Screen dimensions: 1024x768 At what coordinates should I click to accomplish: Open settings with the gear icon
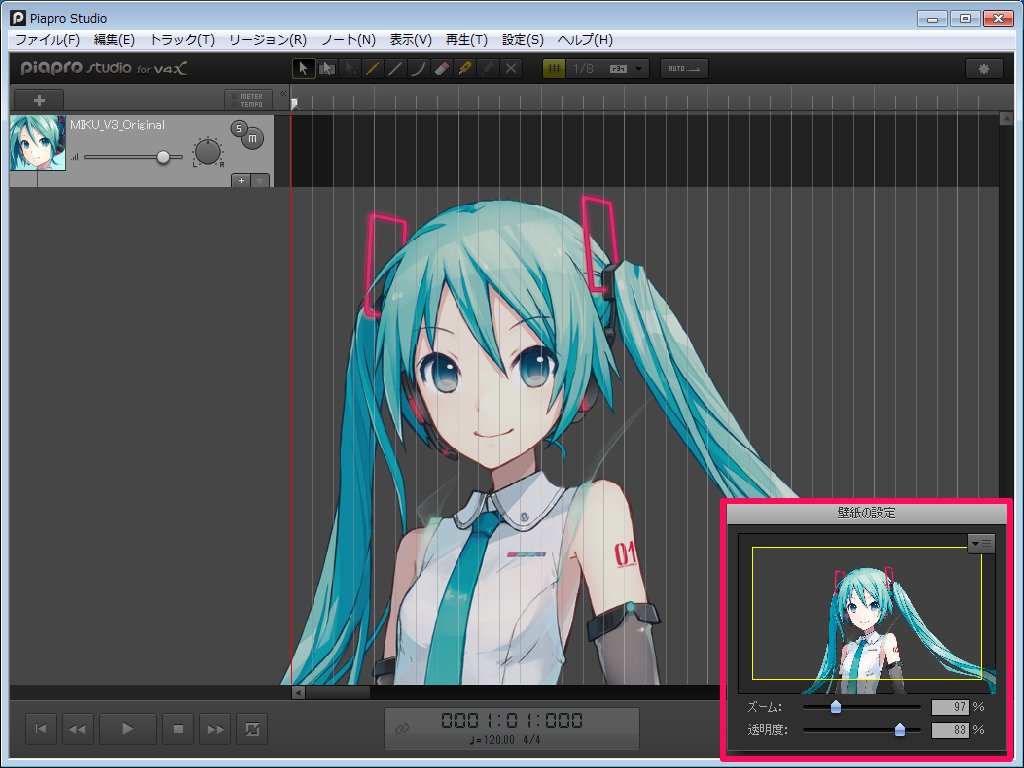[984, 69]
